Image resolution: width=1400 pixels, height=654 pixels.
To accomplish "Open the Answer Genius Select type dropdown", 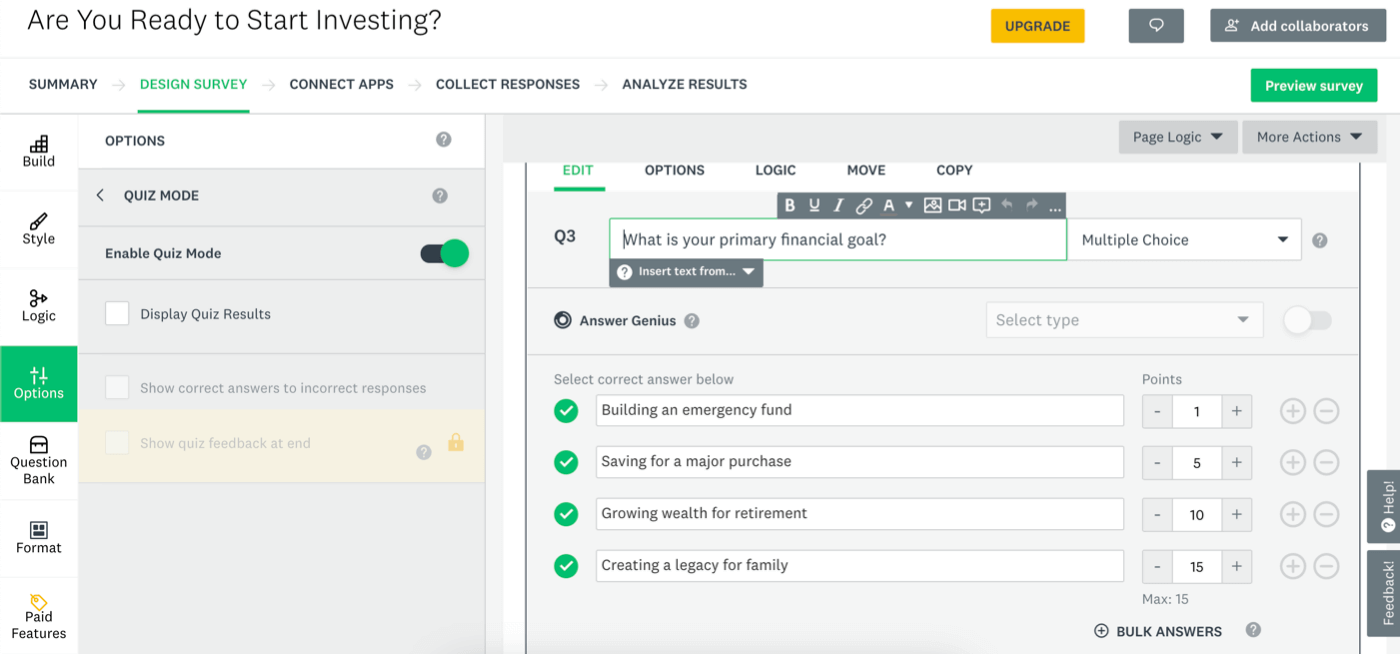I will tap(1124, 320).
